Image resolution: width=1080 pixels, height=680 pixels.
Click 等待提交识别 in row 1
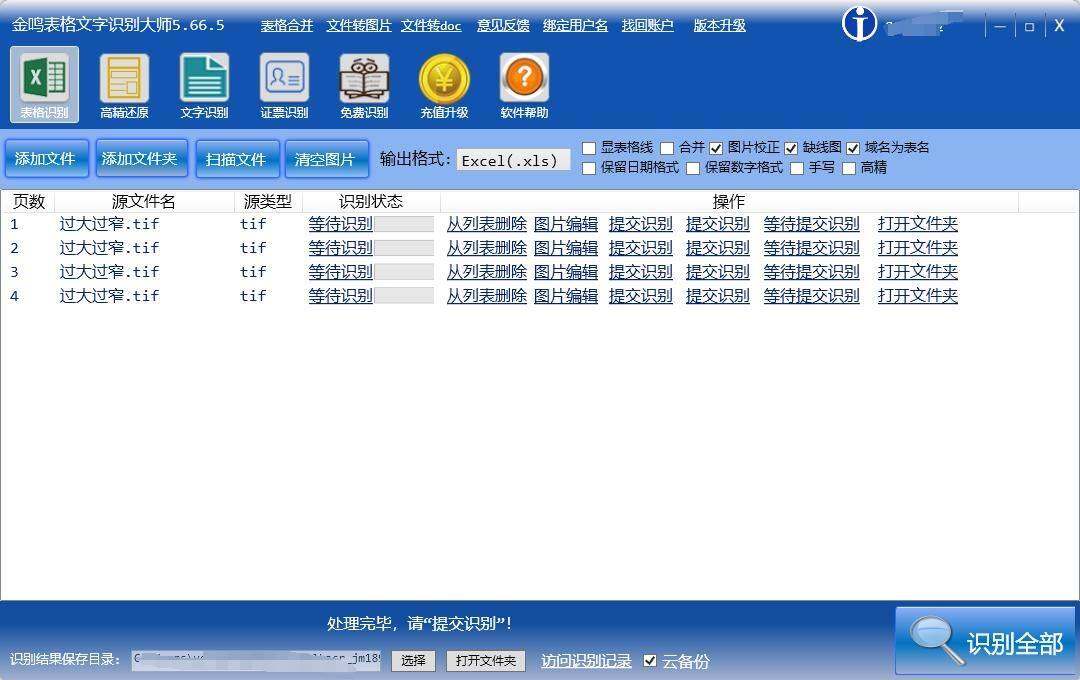[811, 224]
